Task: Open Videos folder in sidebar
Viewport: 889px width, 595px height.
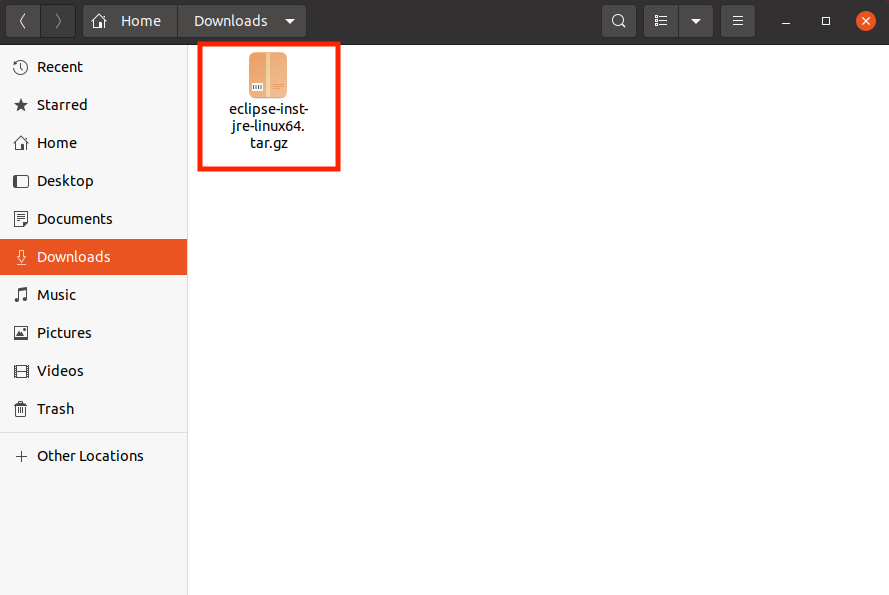Action: (94, 371)
